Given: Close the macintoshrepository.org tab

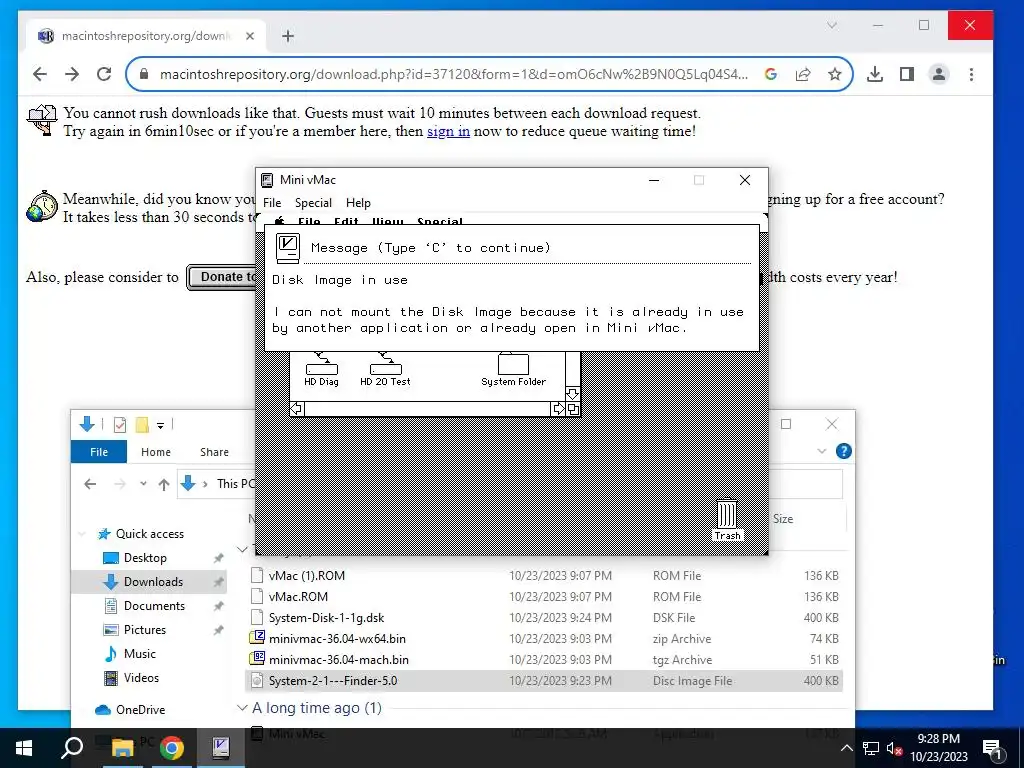Looking at the screenshot, I should (249, 36).
